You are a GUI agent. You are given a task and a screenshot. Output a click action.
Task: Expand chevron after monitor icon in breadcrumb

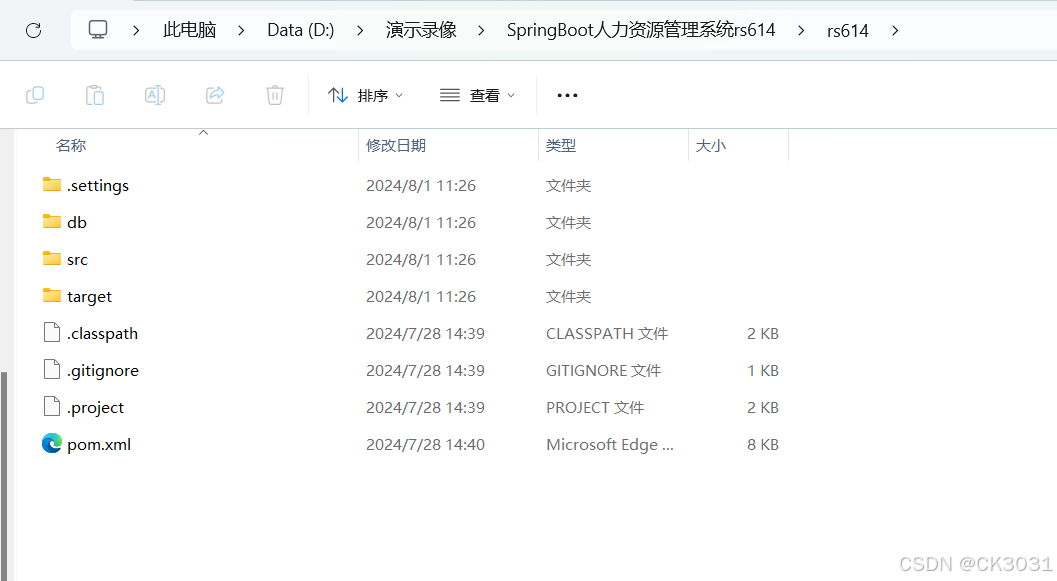point(136,30)
